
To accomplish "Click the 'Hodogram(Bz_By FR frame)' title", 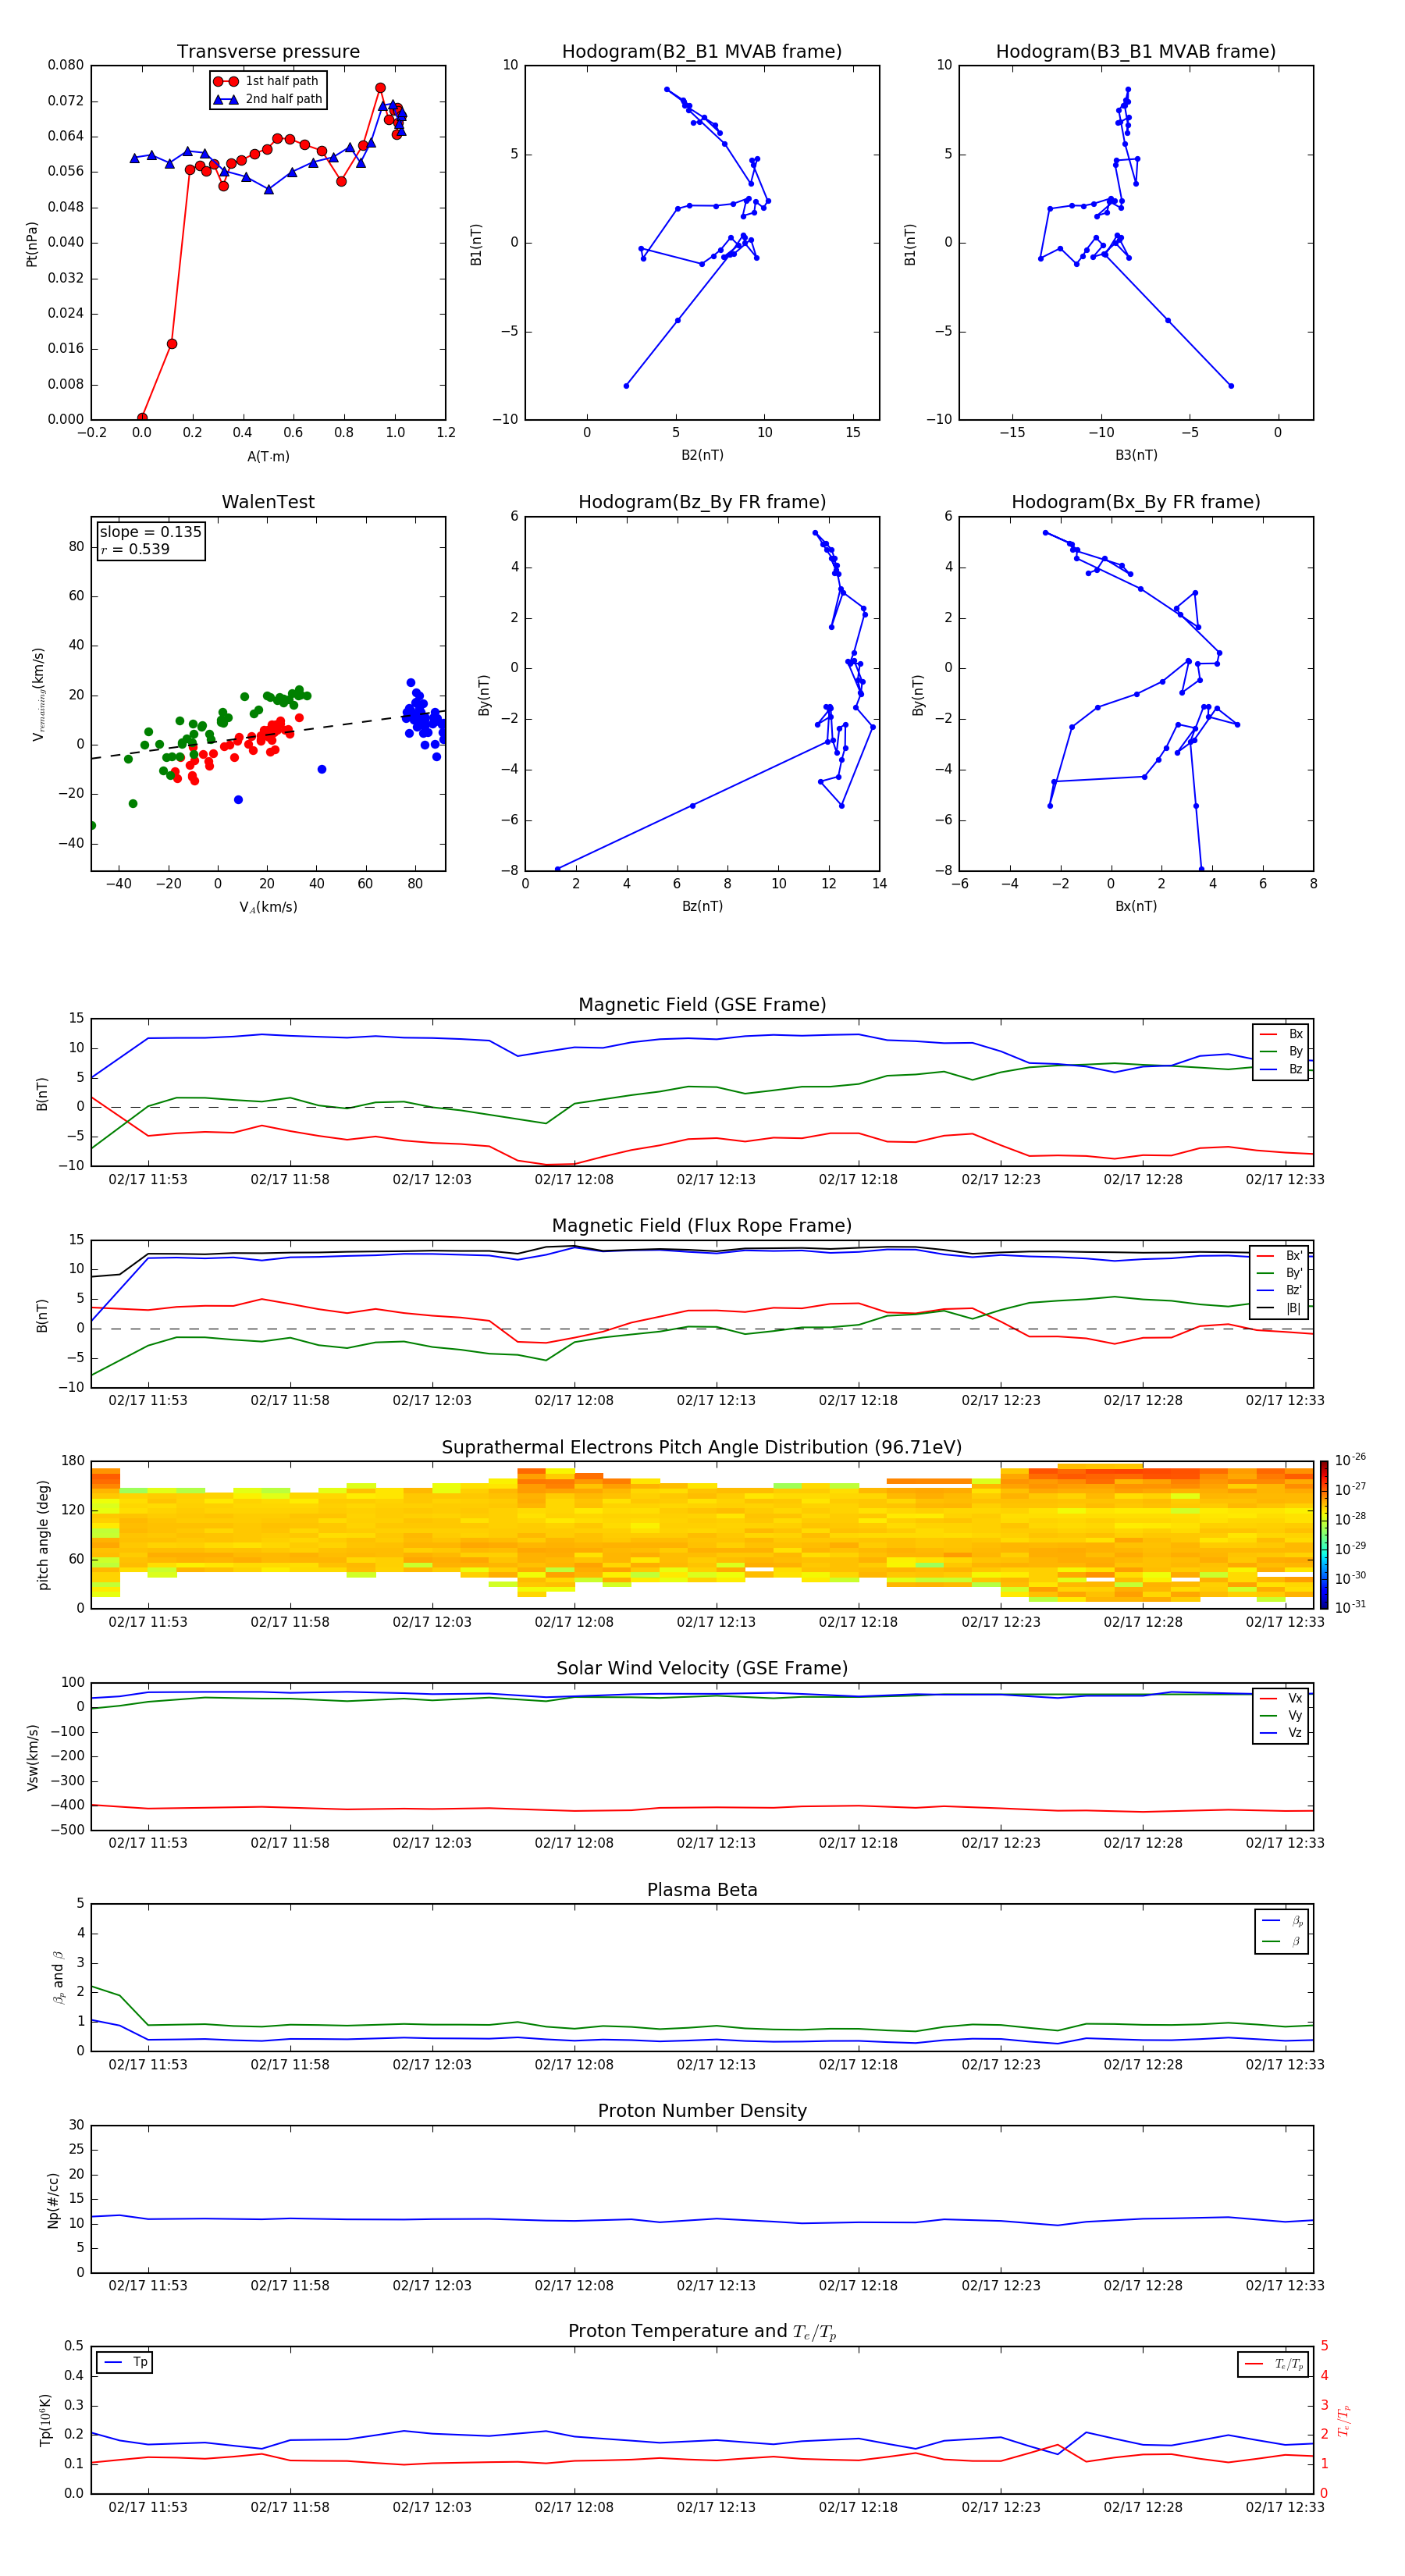I will pyautogui.click(x=702, y=502).
